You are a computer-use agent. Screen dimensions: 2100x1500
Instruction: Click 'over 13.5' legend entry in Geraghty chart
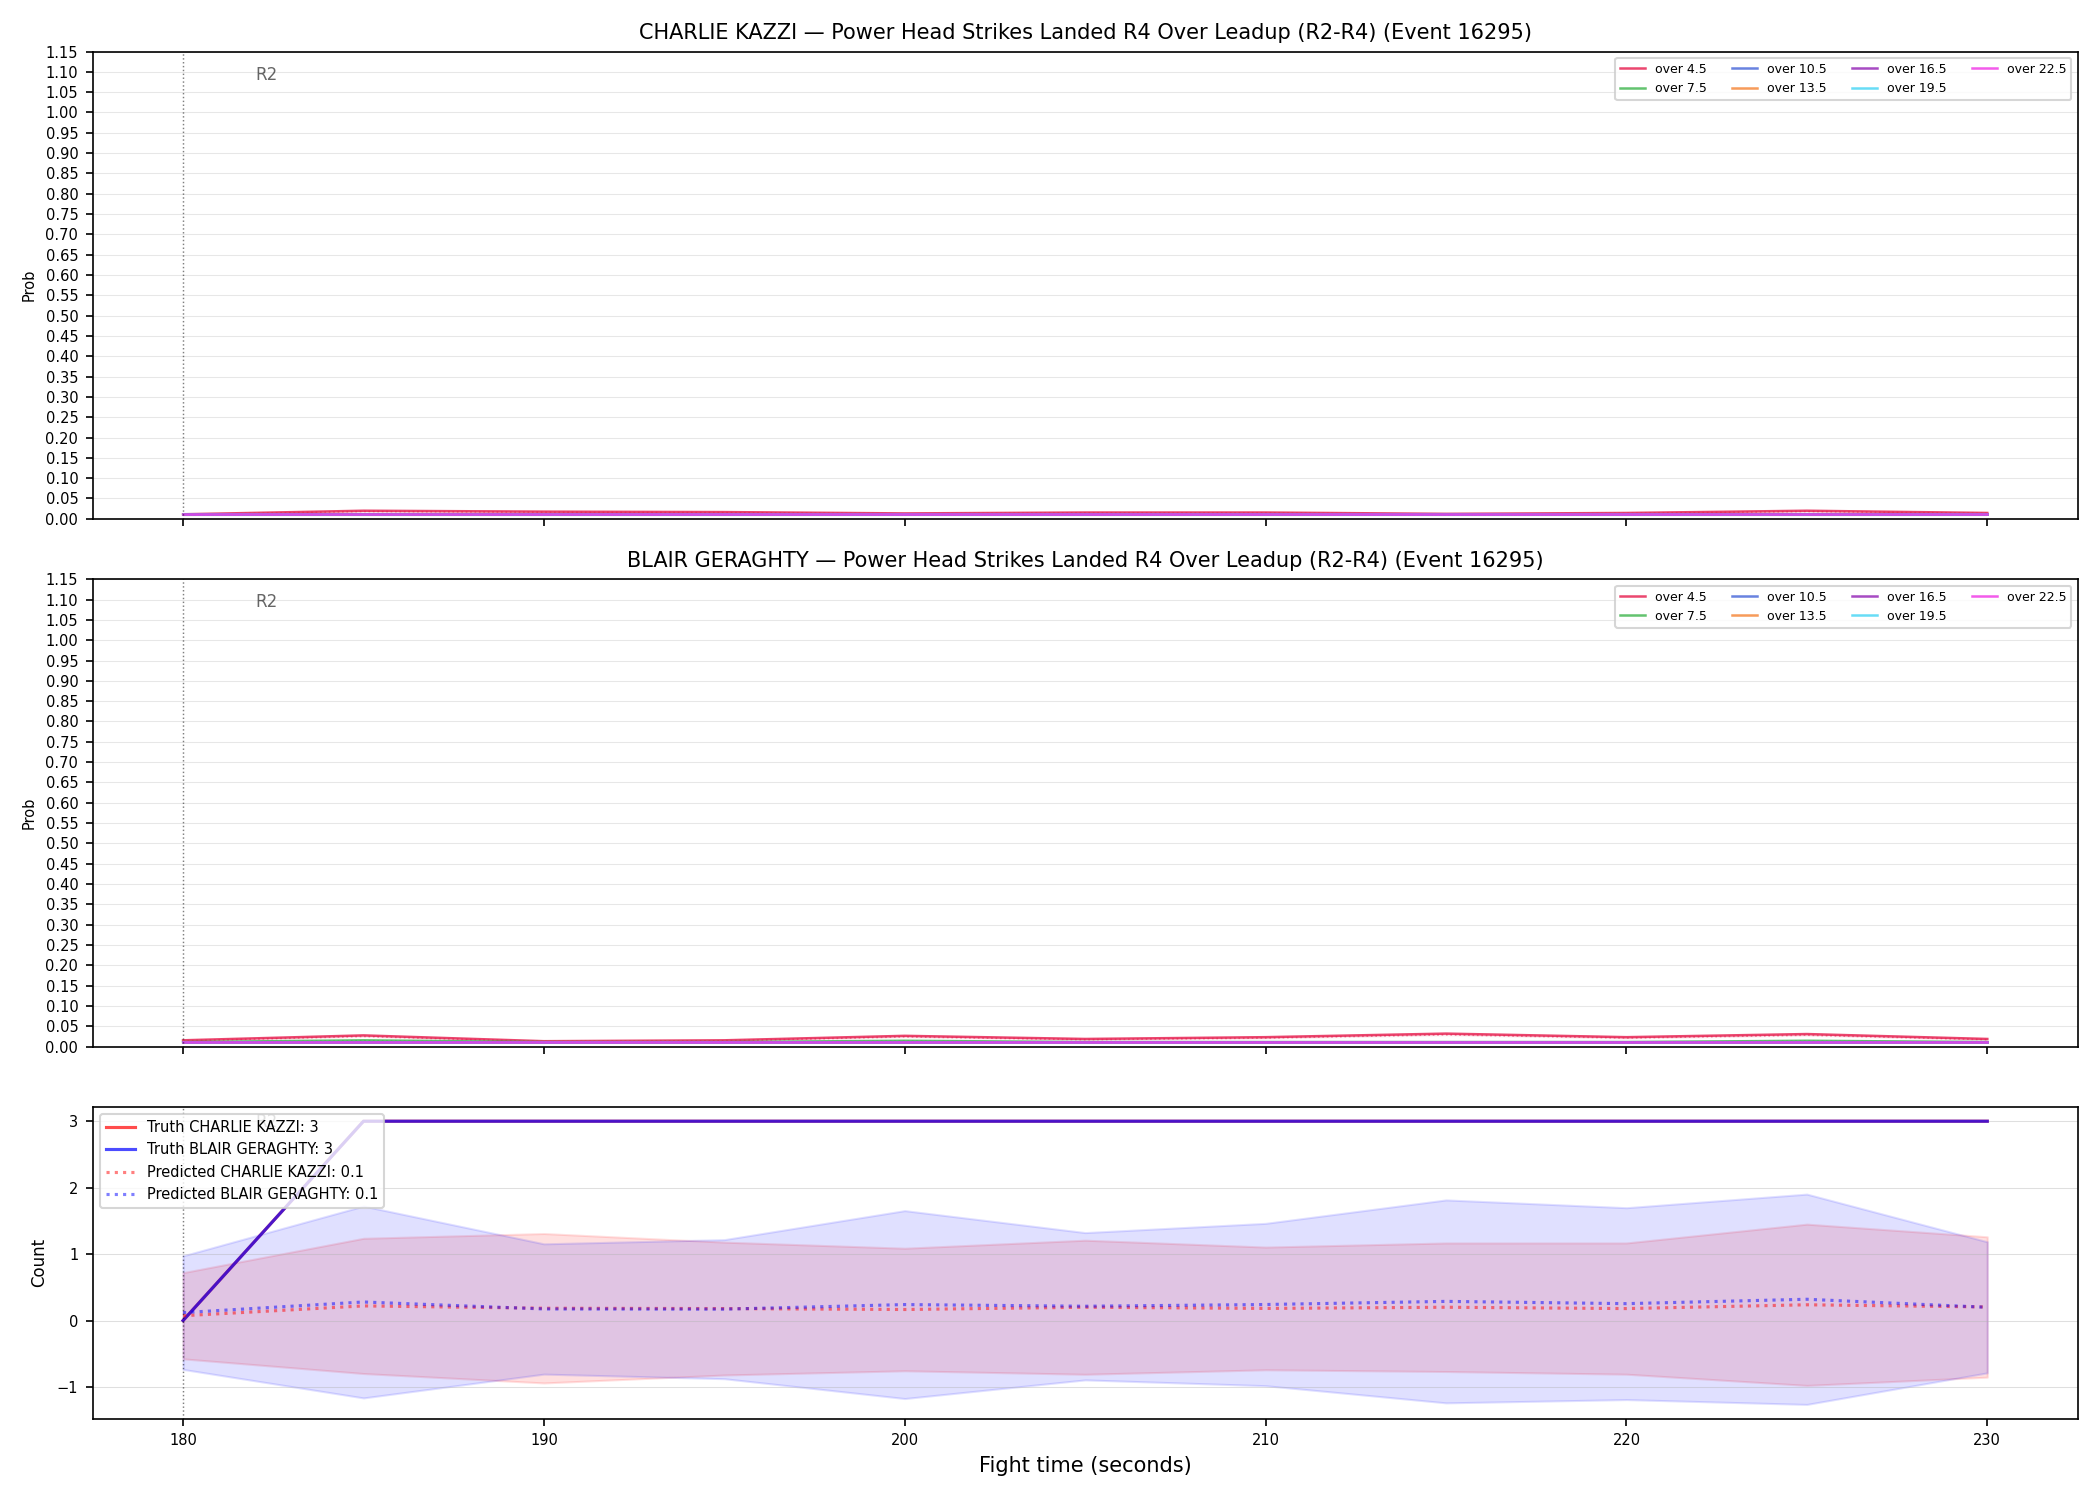(x=1779, y=616)
